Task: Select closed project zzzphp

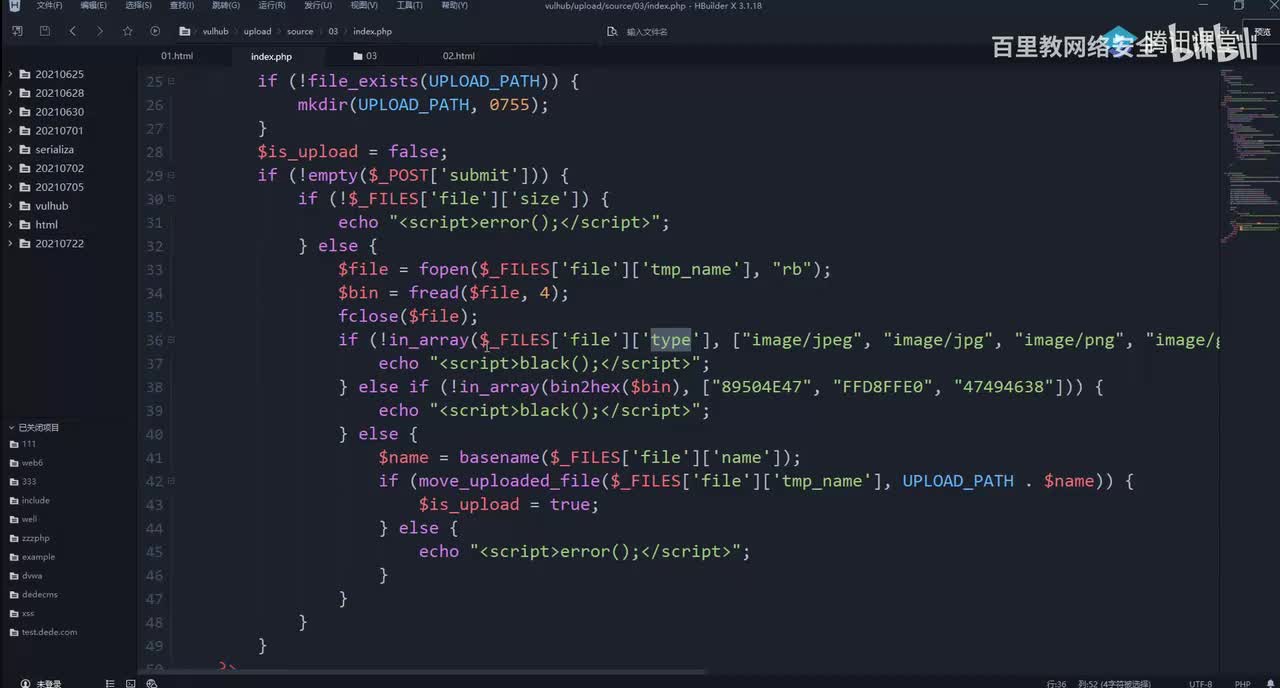Action: [x=35, y=538]
